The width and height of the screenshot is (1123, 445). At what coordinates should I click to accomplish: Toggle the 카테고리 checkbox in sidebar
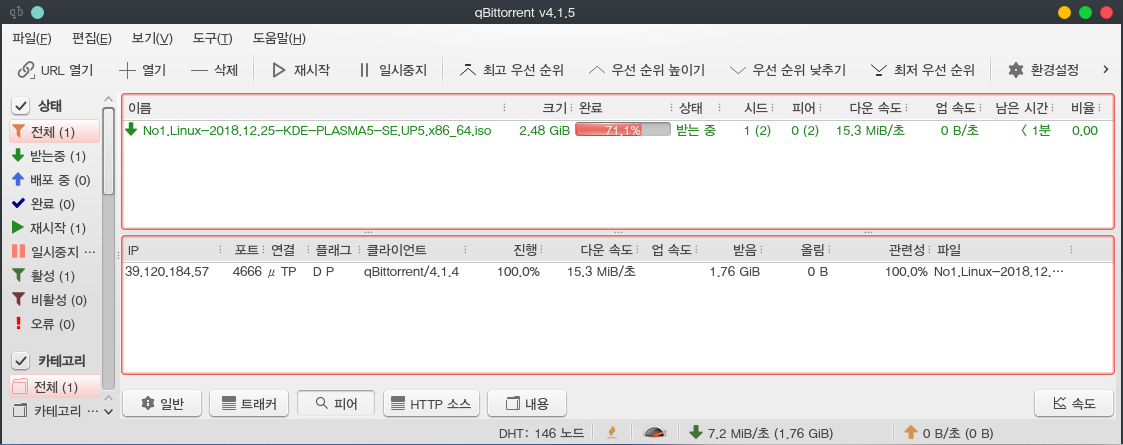coord(21,360)
